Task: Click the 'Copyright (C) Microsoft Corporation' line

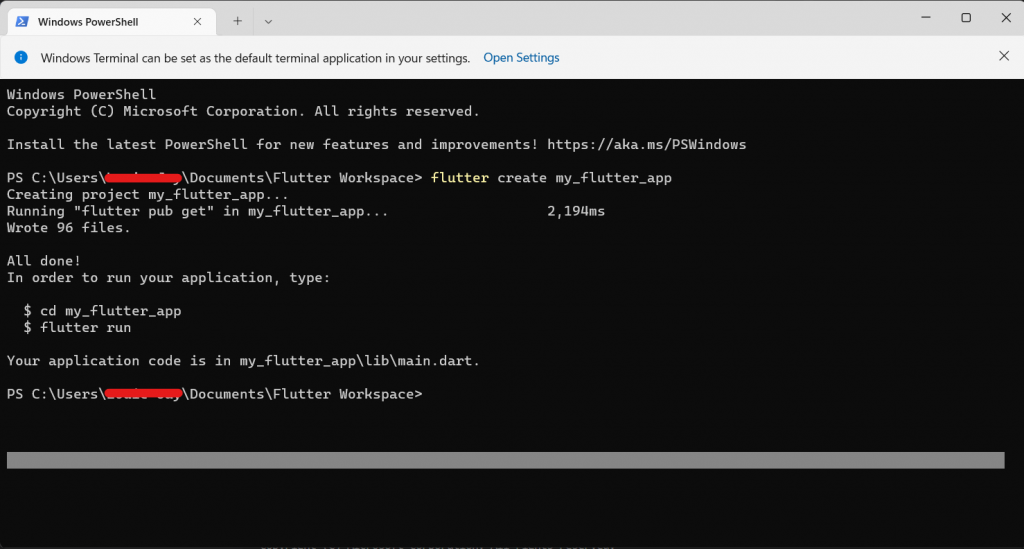Action: pyautogui.click(x=243, y=111)
